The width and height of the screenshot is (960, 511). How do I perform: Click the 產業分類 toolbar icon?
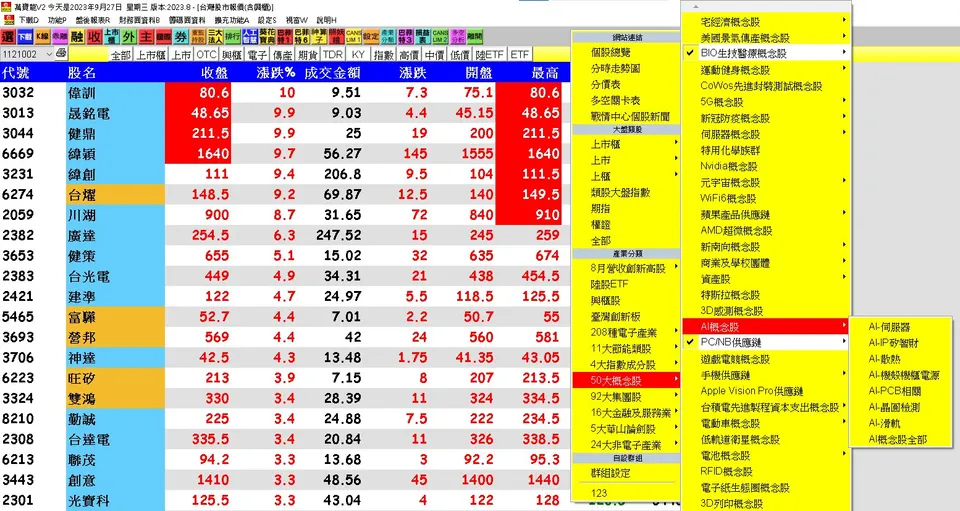[388, 37]
